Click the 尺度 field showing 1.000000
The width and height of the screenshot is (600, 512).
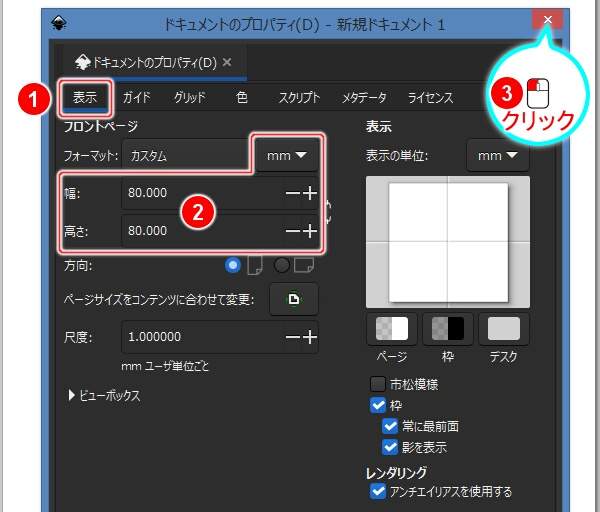coord(203,337)
